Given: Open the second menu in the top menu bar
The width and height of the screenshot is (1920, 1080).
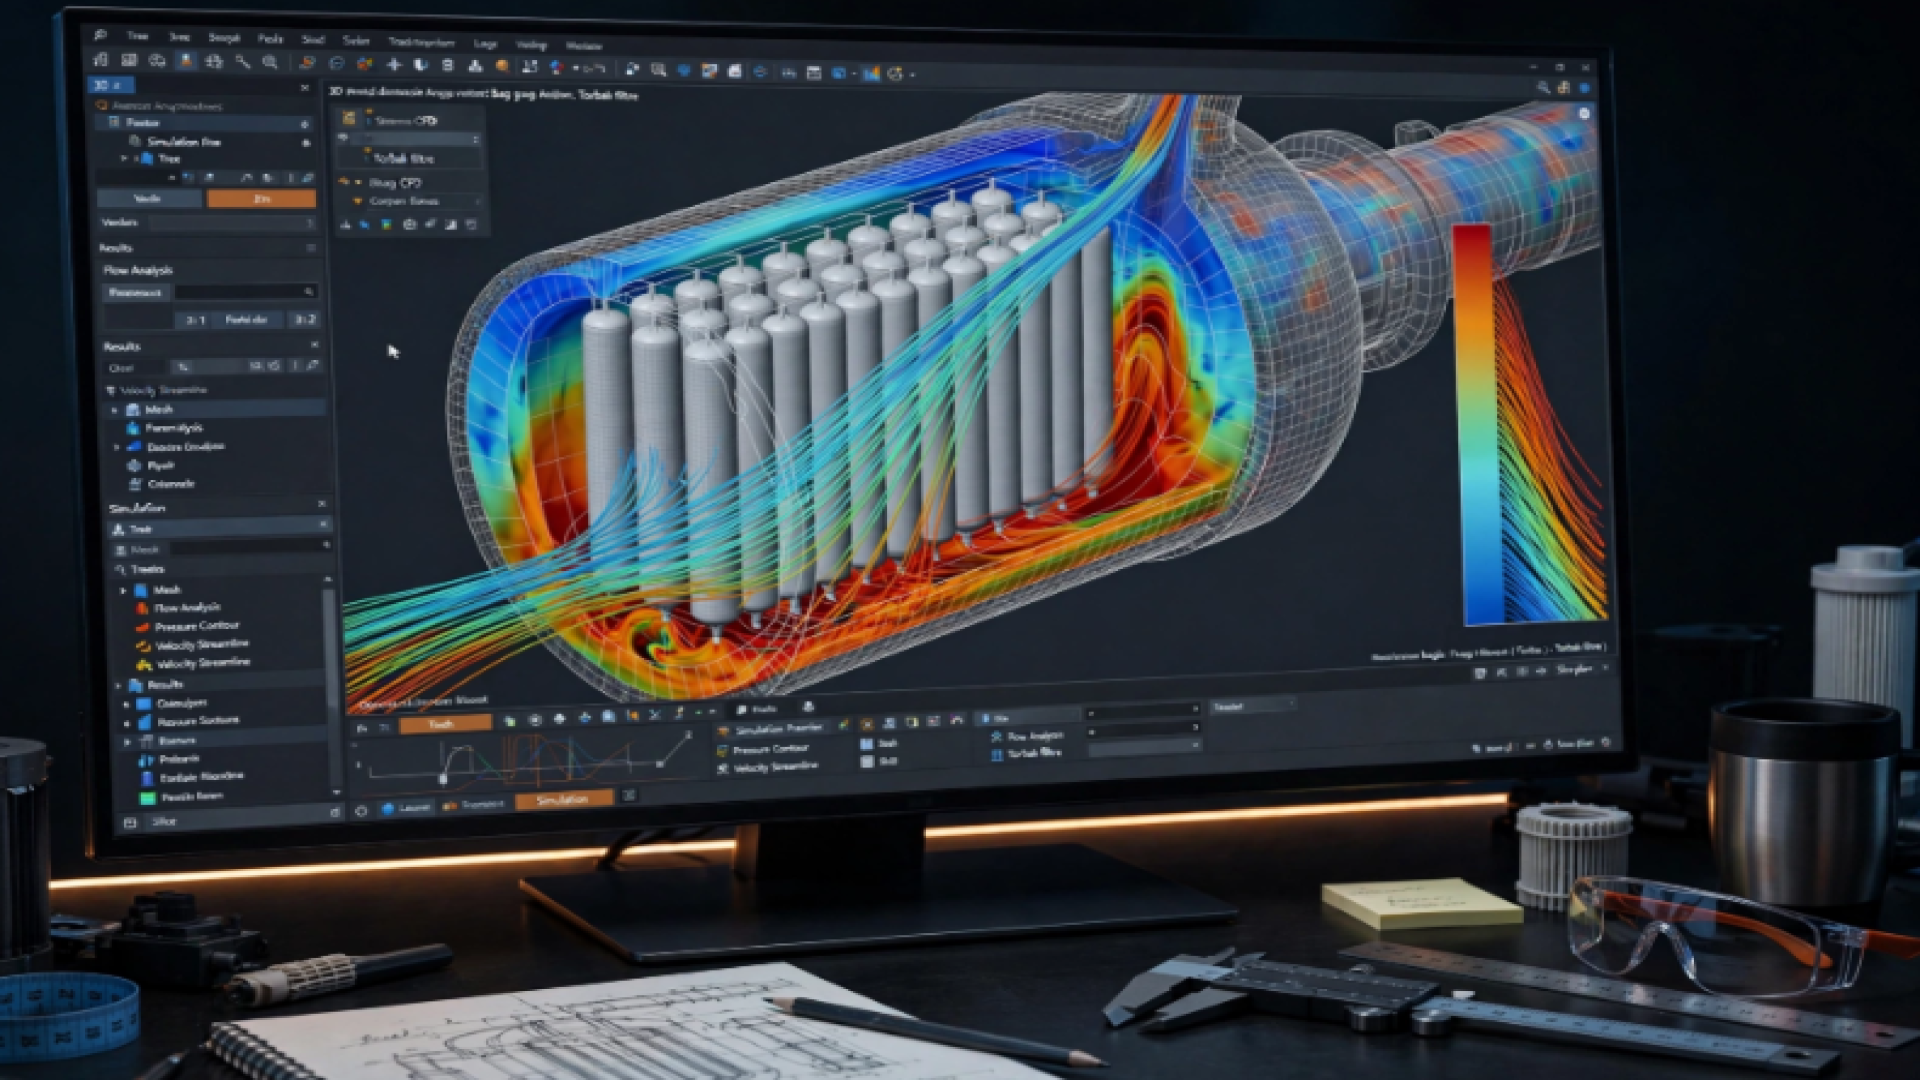Looking at the screenshot, I should point(179,37).
